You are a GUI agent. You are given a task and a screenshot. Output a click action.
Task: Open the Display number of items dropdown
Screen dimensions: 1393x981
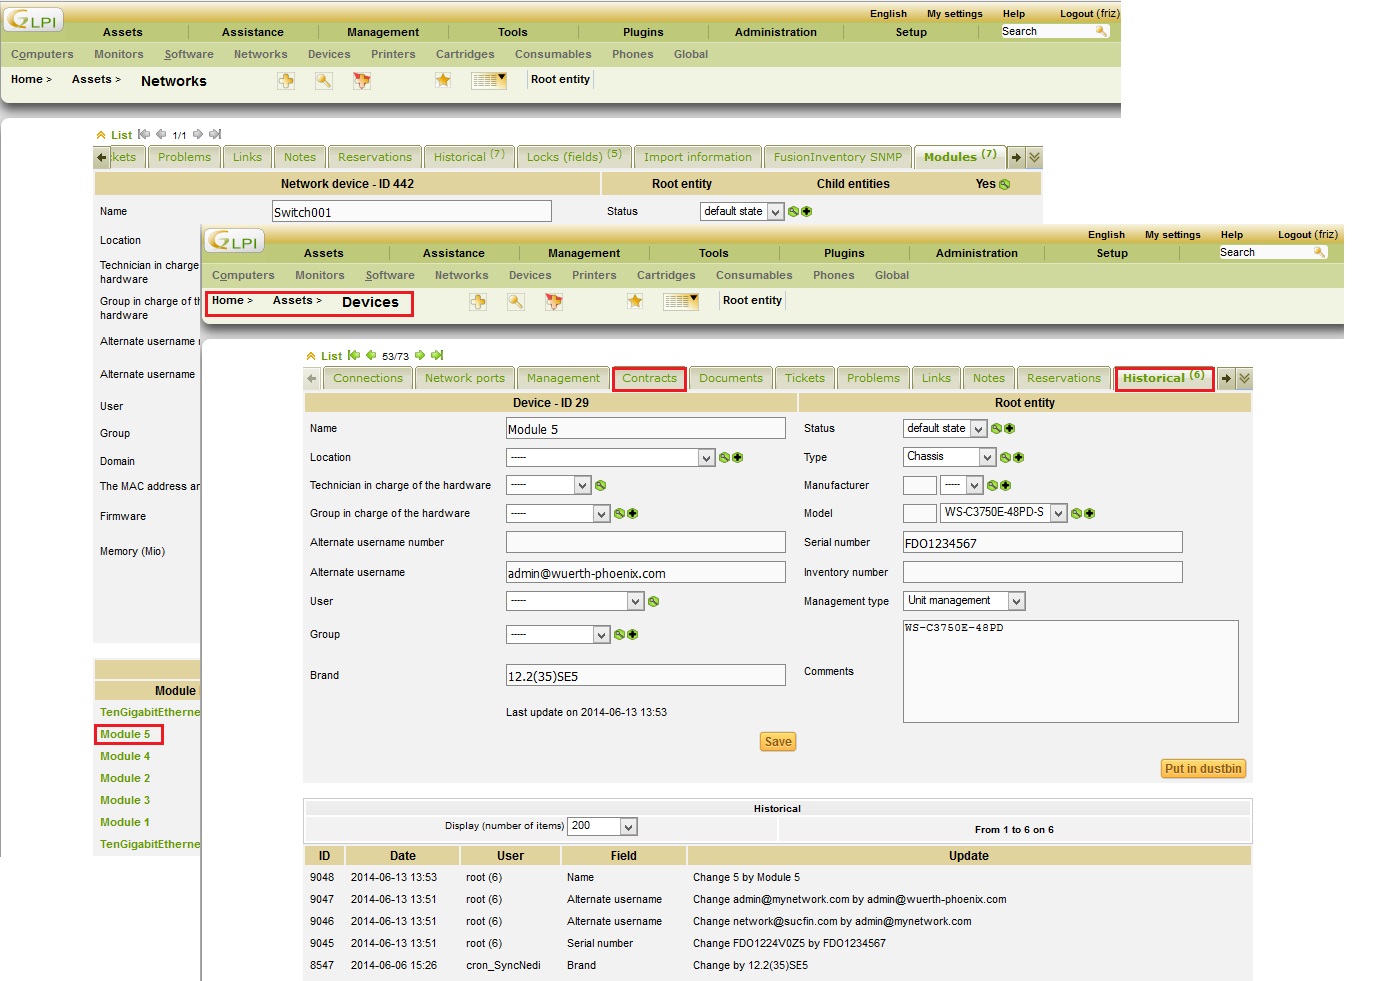point(602,826)
